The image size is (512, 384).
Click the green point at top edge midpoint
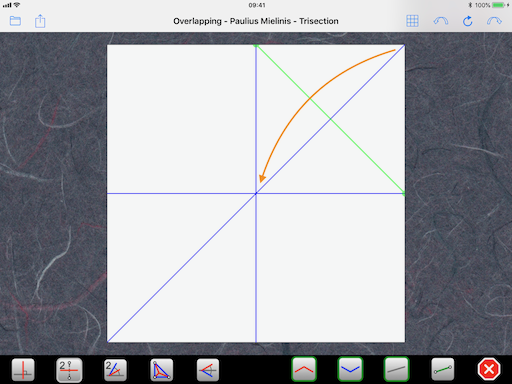(x=256, y=45)
